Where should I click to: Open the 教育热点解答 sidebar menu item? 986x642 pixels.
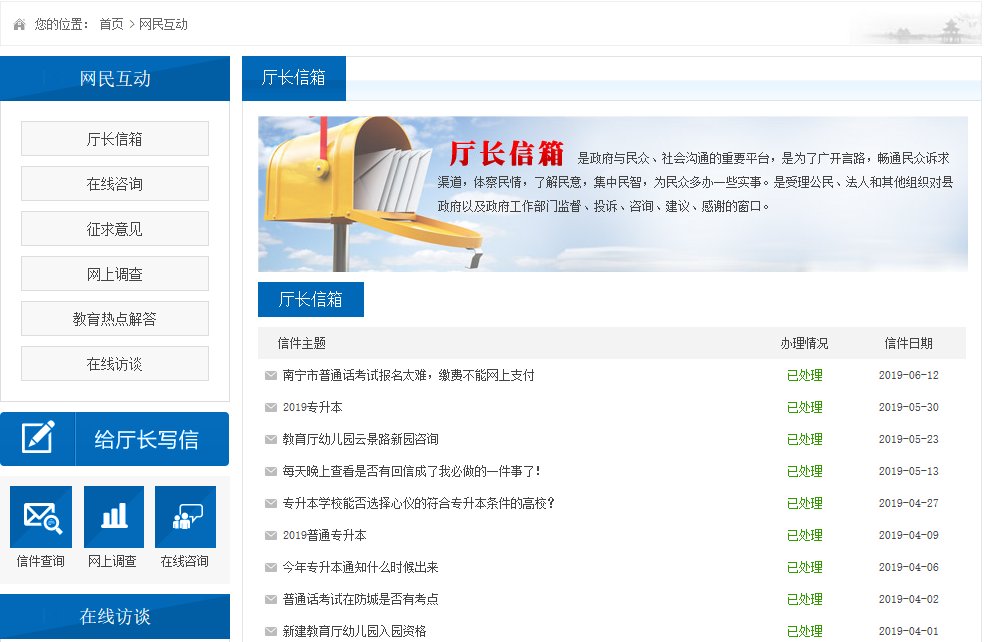coord(114,318)
